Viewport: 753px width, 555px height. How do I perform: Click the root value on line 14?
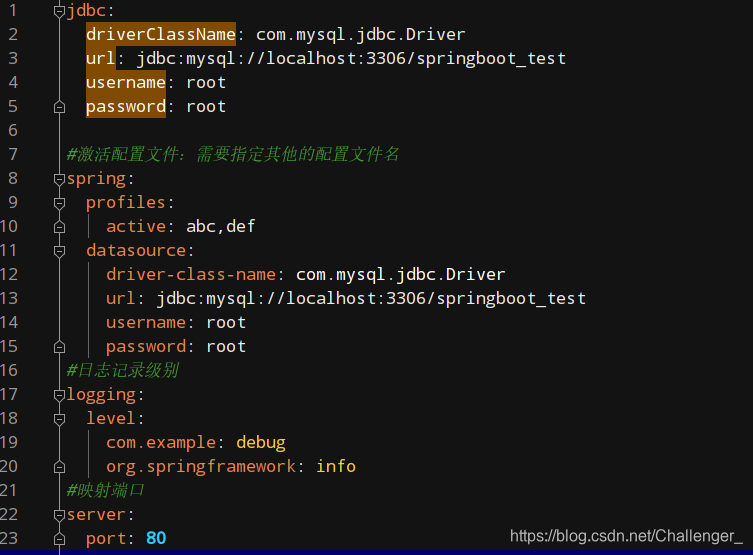coord(226,323)
